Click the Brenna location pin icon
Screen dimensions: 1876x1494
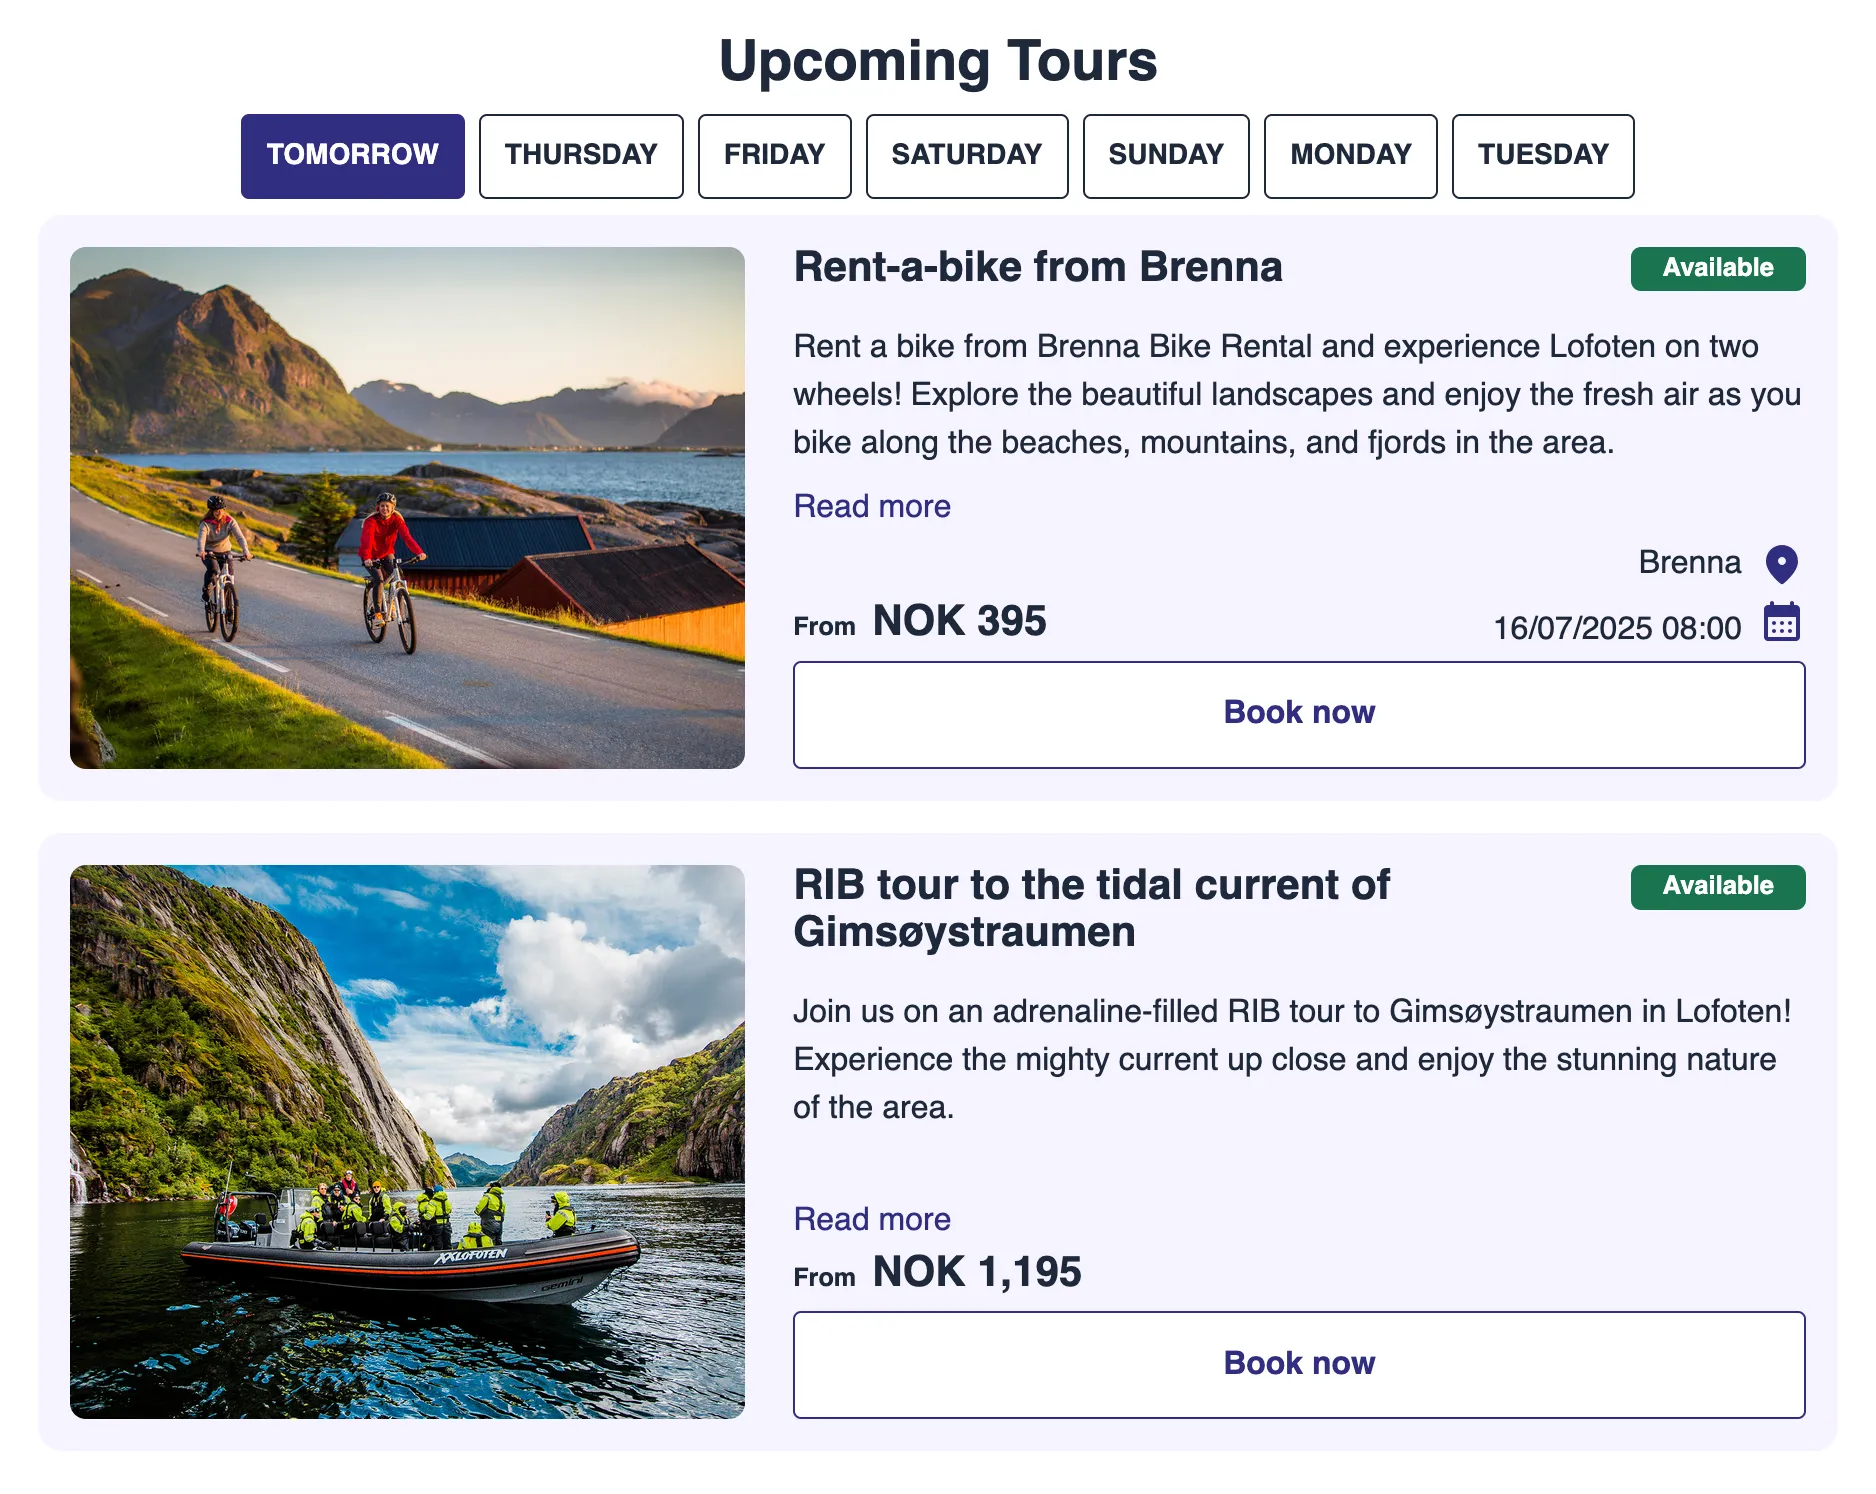click(x=1781, y=564)
